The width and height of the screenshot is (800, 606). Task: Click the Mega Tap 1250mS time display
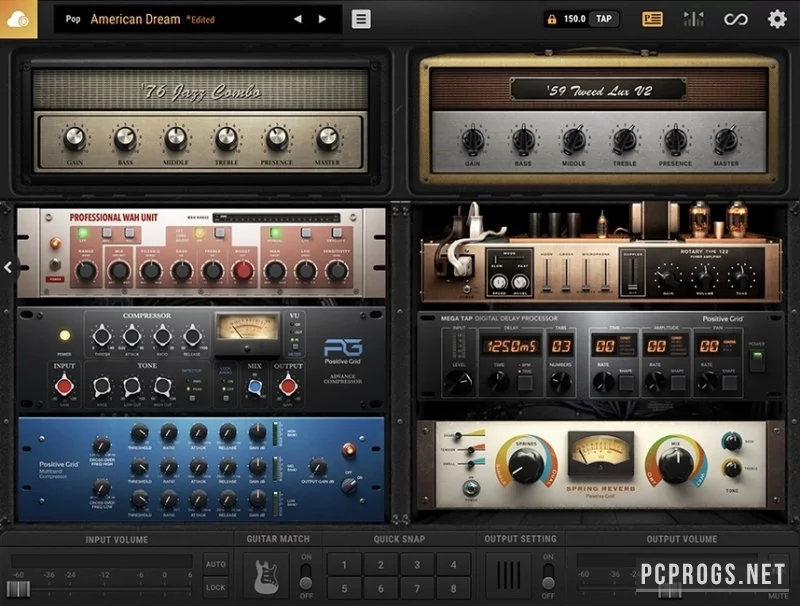(511, 346)
